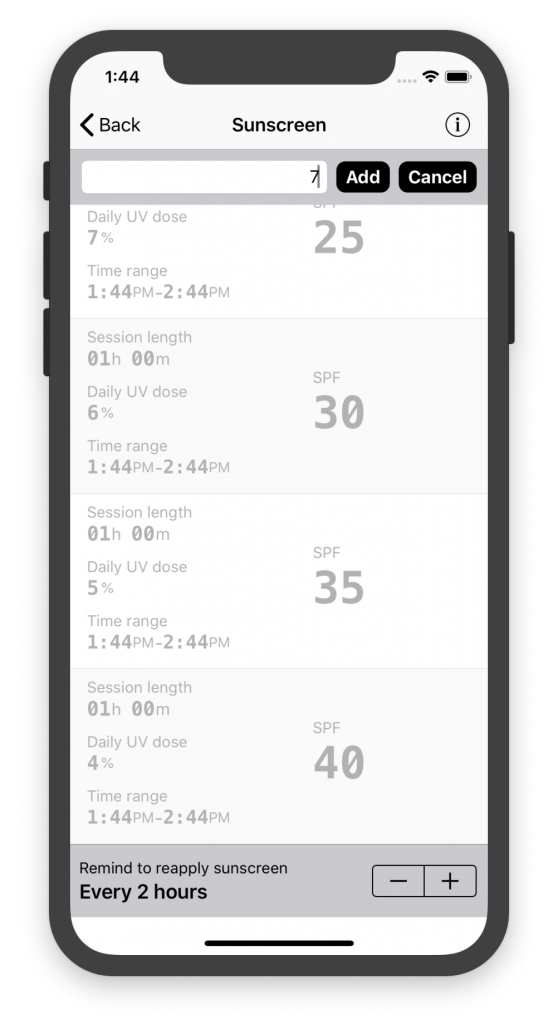Tap Daily UV dose 5% in SPF 35 row
Screen dimensions: 558x1024
[100, 588]
